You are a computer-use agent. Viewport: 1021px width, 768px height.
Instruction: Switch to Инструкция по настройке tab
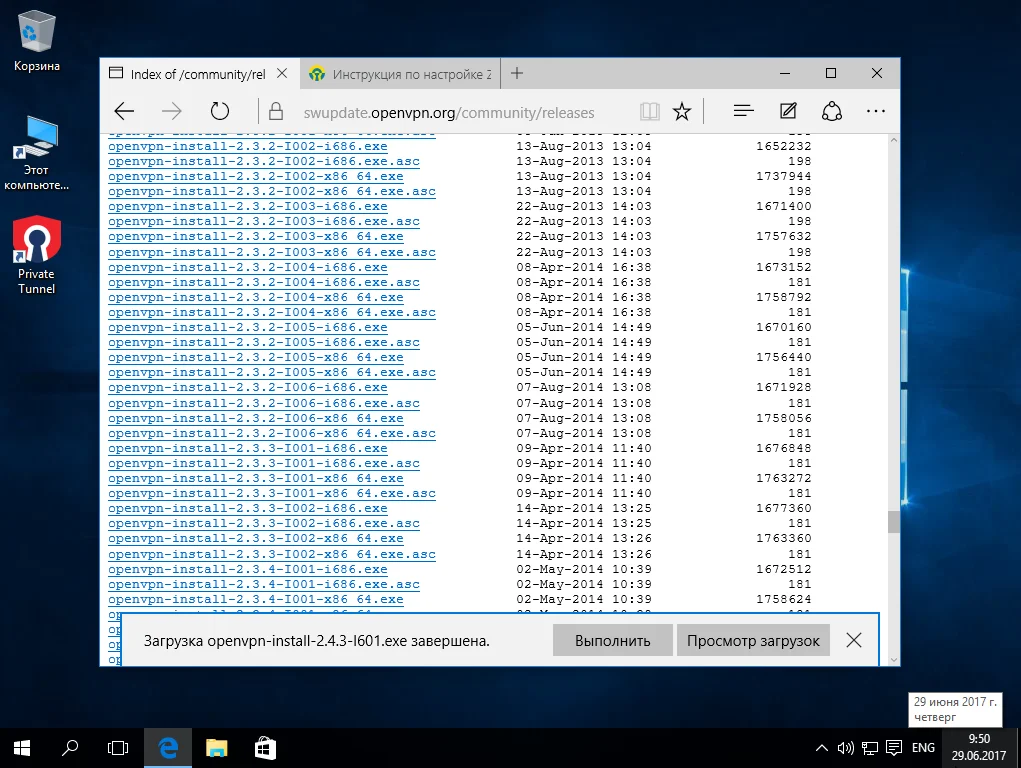[x=400, y=74]
